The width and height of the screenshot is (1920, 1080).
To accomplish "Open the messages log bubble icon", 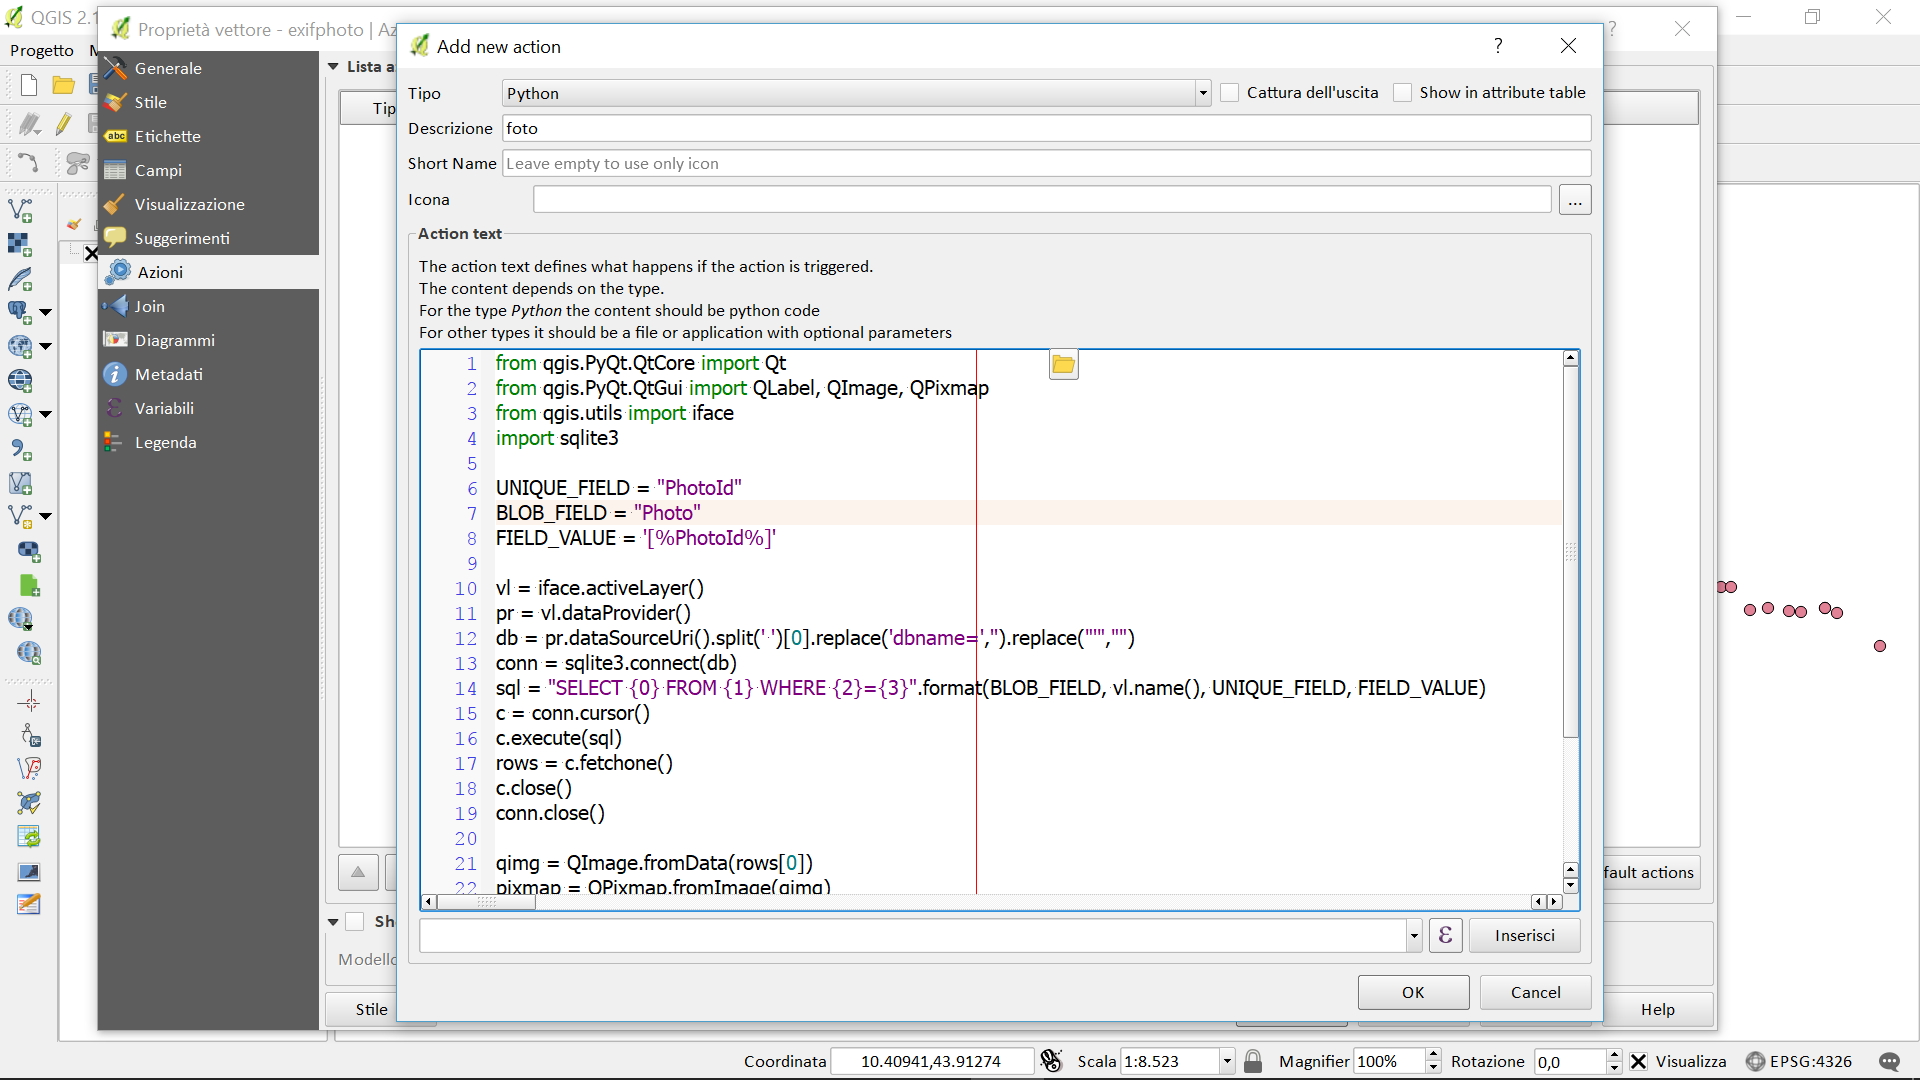I will point(1889,1061).
